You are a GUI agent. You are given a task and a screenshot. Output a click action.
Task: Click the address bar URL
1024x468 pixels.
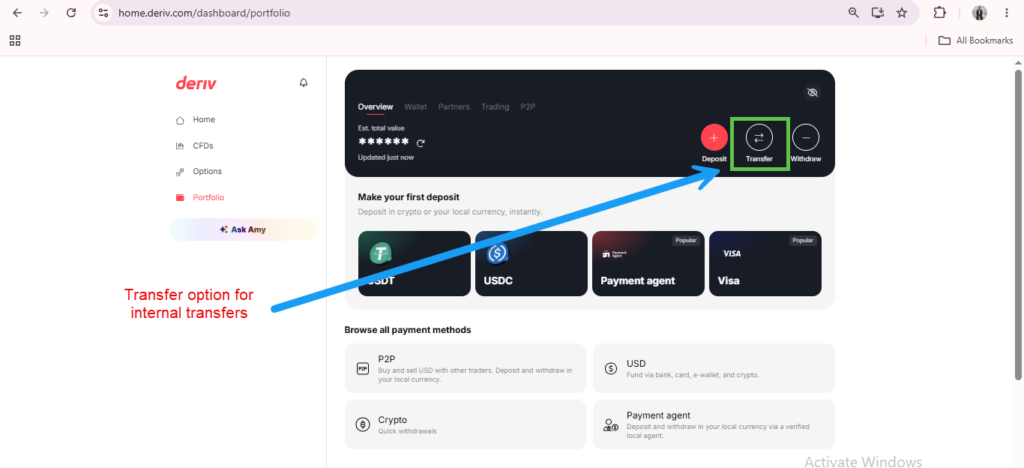(204, 13)
